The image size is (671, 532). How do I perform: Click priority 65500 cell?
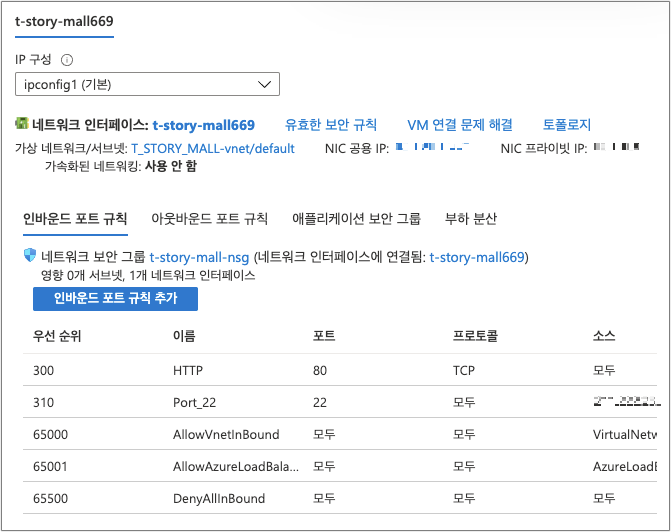[x=50, y=499]
